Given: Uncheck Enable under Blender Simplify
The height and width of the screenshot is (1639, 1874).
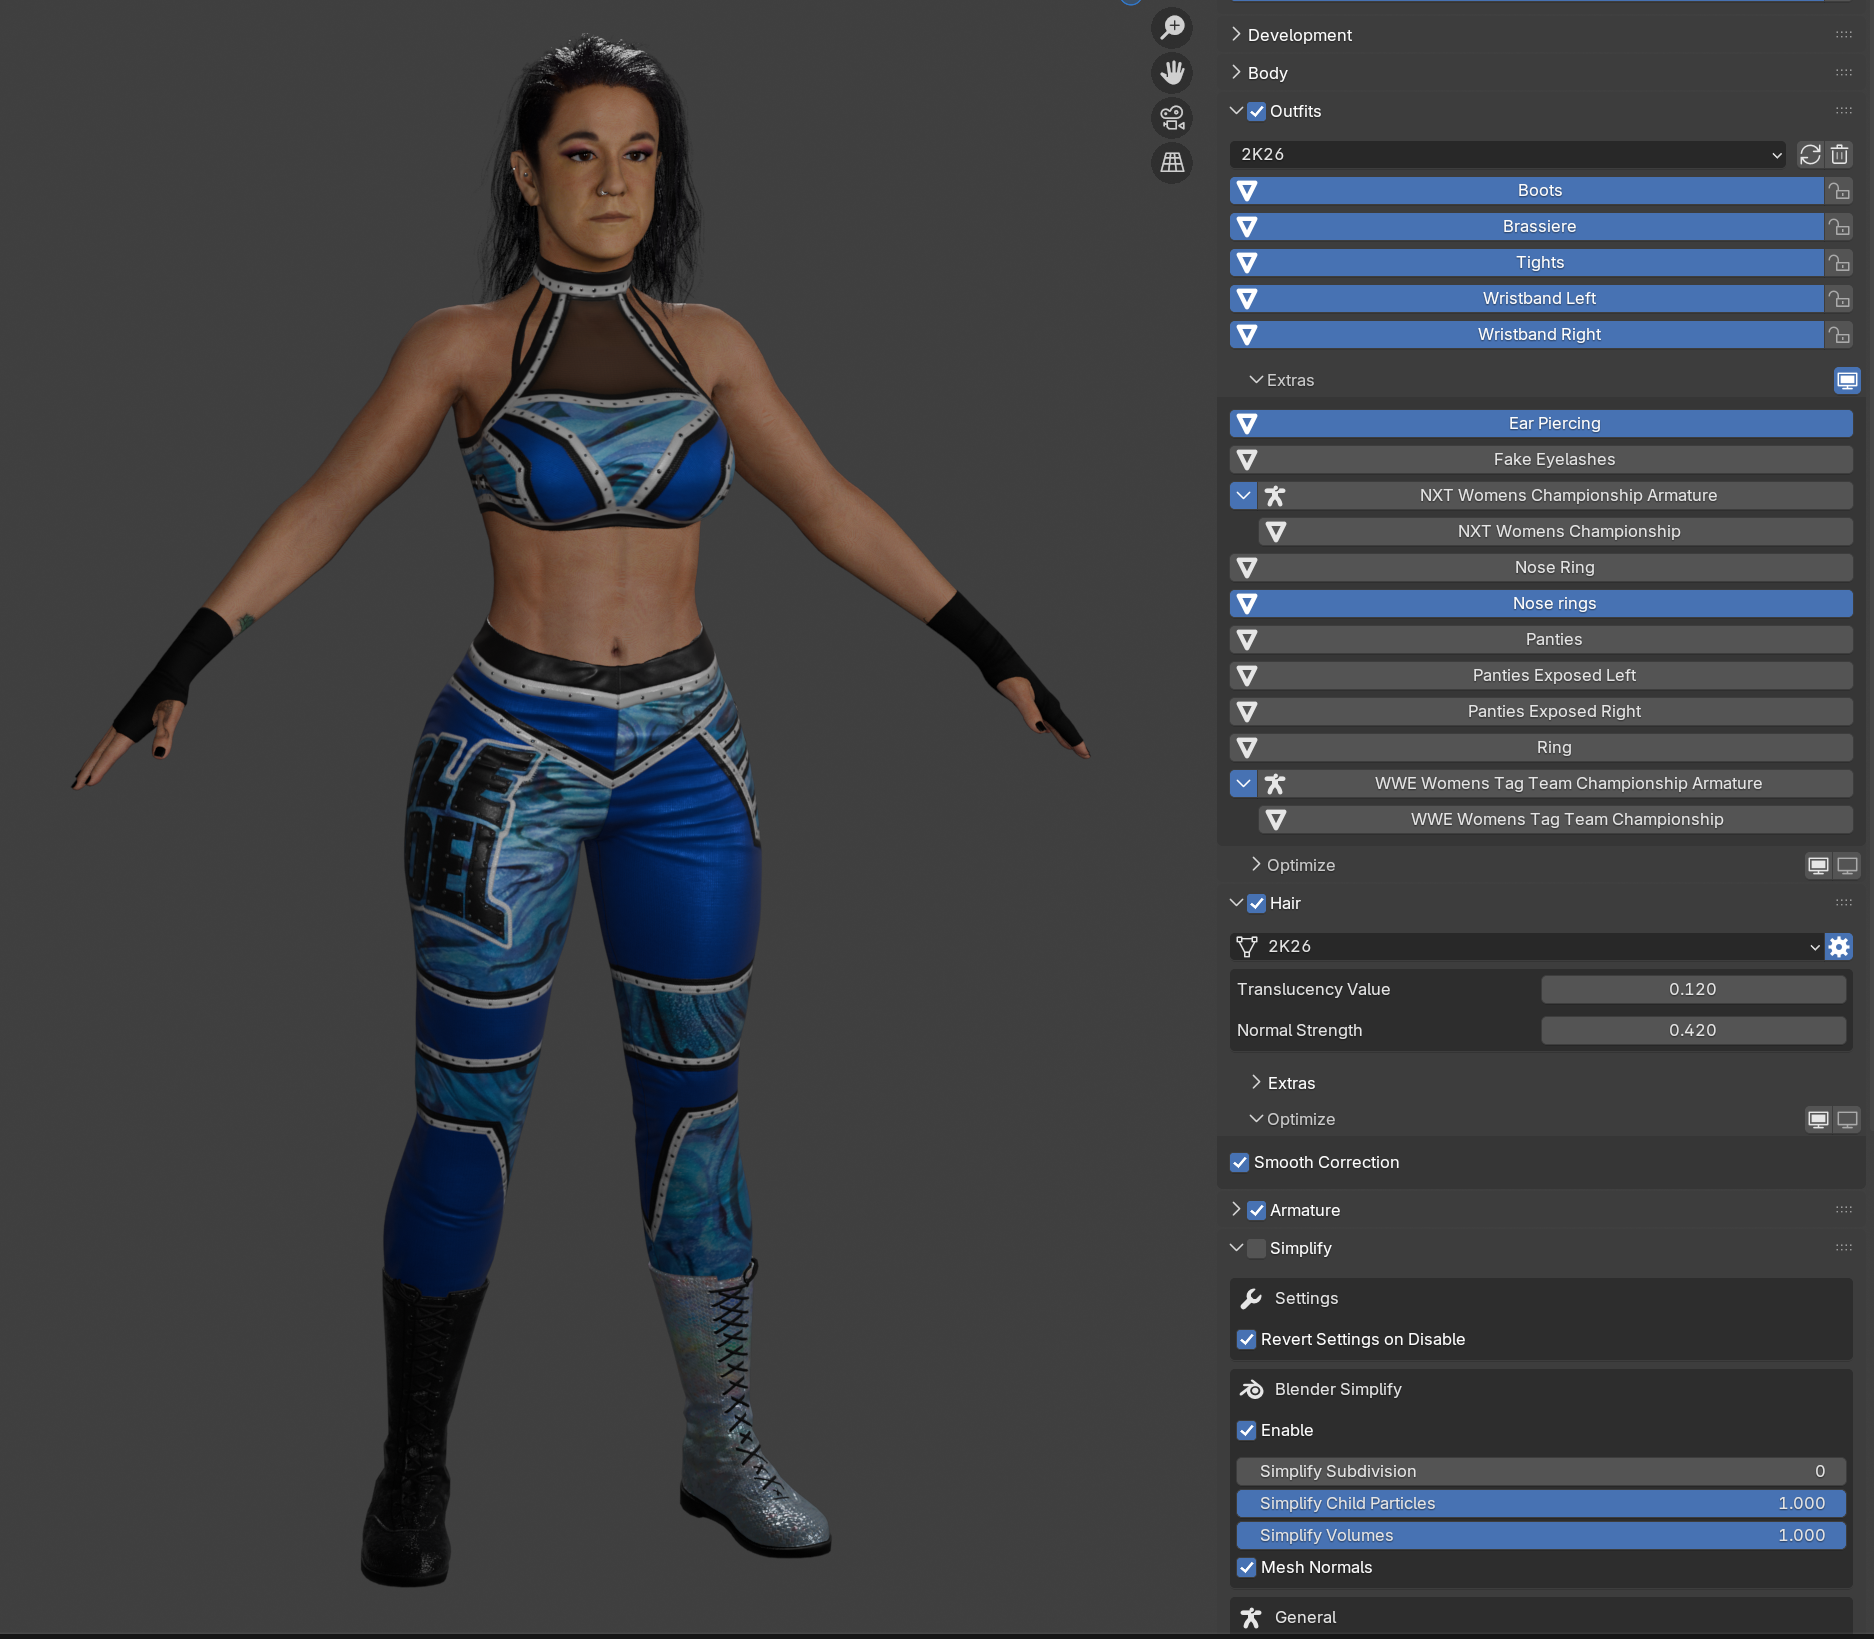Looking at the screenshot, I should pos(1247,1431).
